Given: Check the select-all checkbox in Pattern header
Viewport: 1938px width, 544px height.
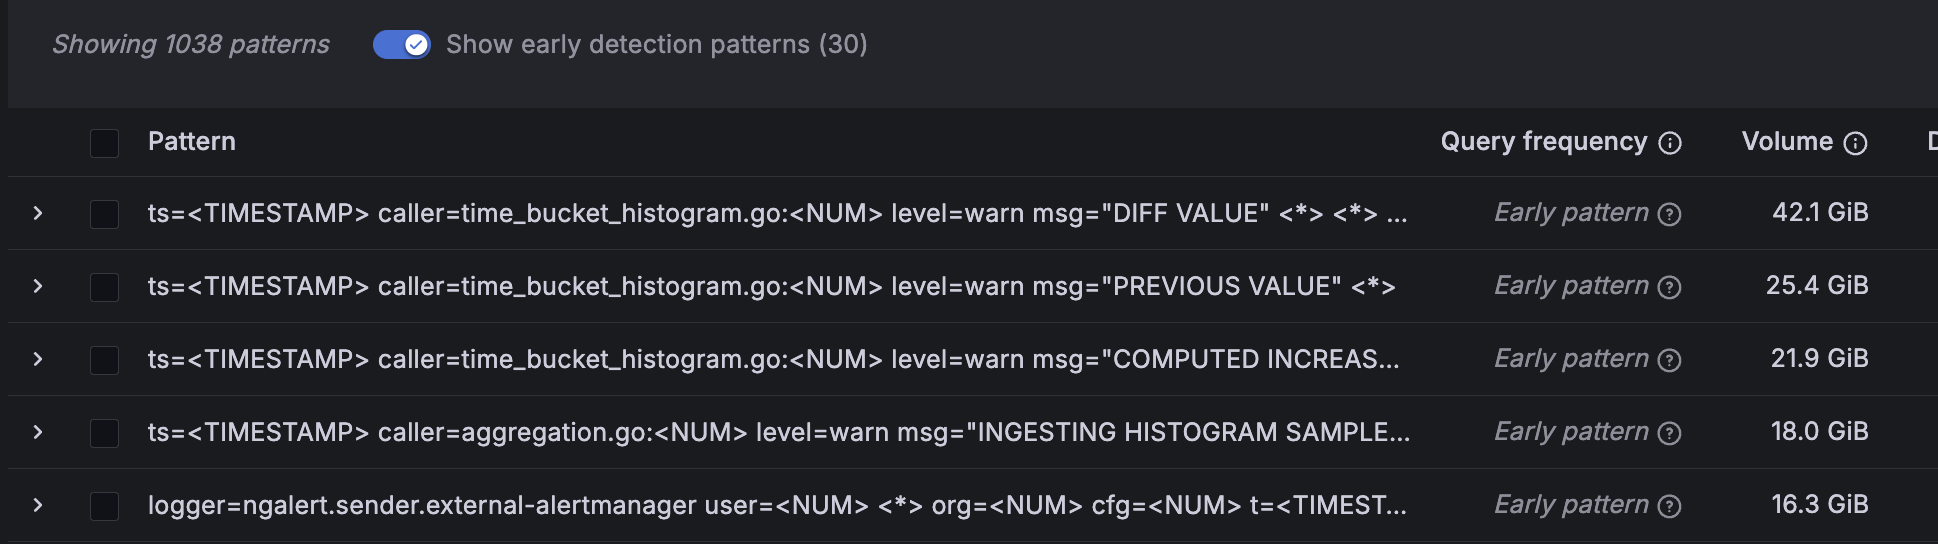Looking at the screenshot, I should tap(104, 143).
